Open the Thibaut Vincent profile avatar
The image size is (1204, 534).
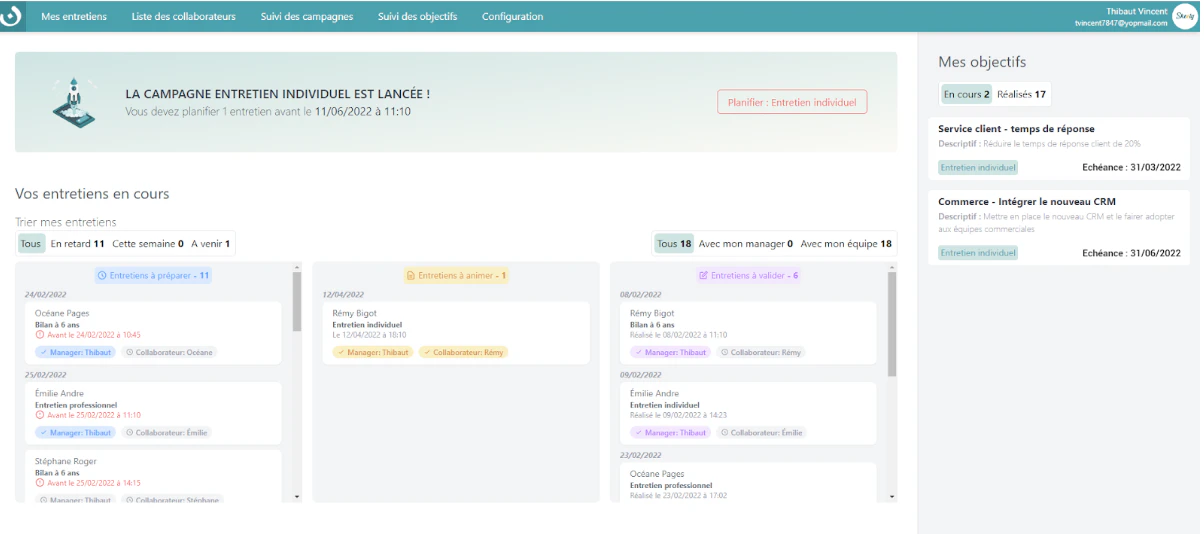coord(1185,16)
